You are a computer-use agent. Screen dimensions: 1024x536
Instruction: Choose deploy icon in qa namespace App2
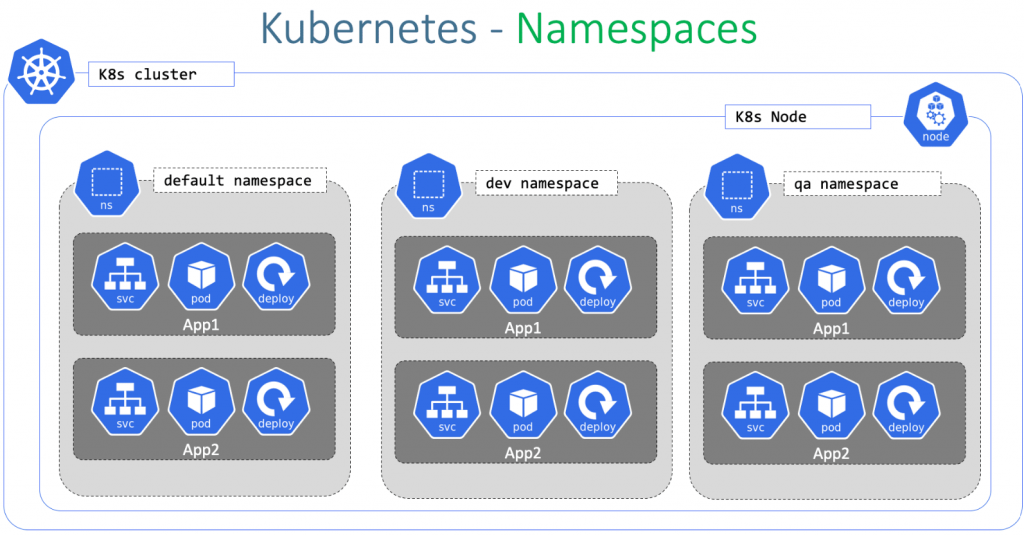pyautogui.click(x=906, y=405)
